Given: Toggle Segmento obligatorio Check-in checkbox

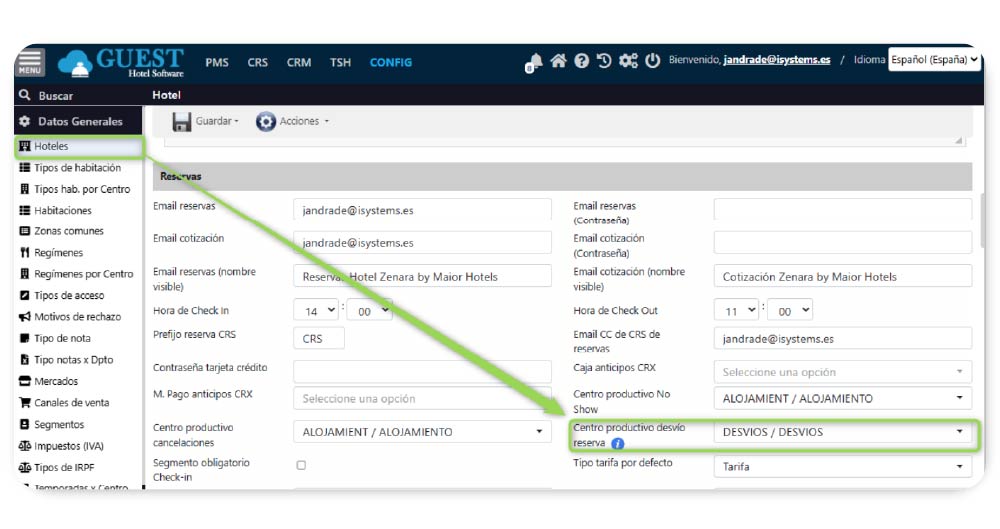Looking at the screenshot, I should coord(301,465).
